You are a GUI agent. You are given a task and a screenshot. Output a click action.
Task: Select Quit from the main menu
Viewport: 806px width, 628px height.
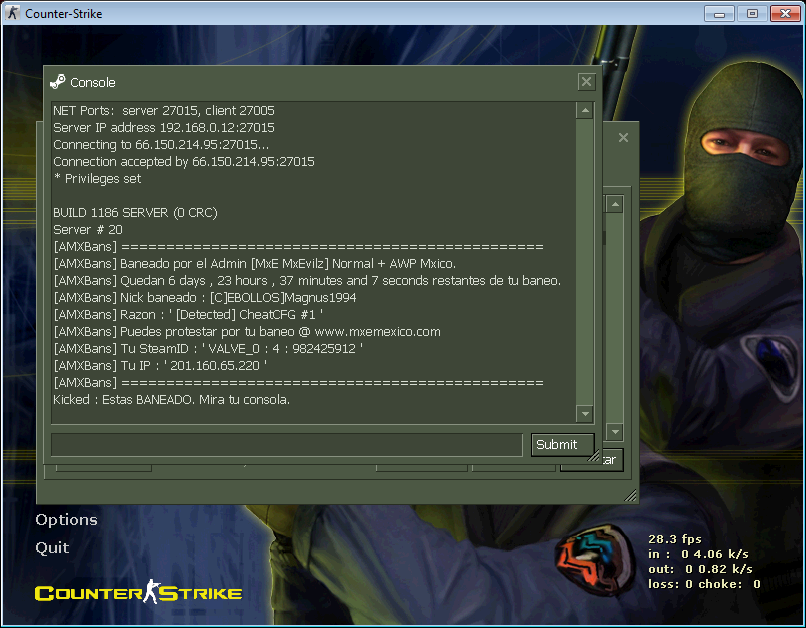tap(52, 548)
